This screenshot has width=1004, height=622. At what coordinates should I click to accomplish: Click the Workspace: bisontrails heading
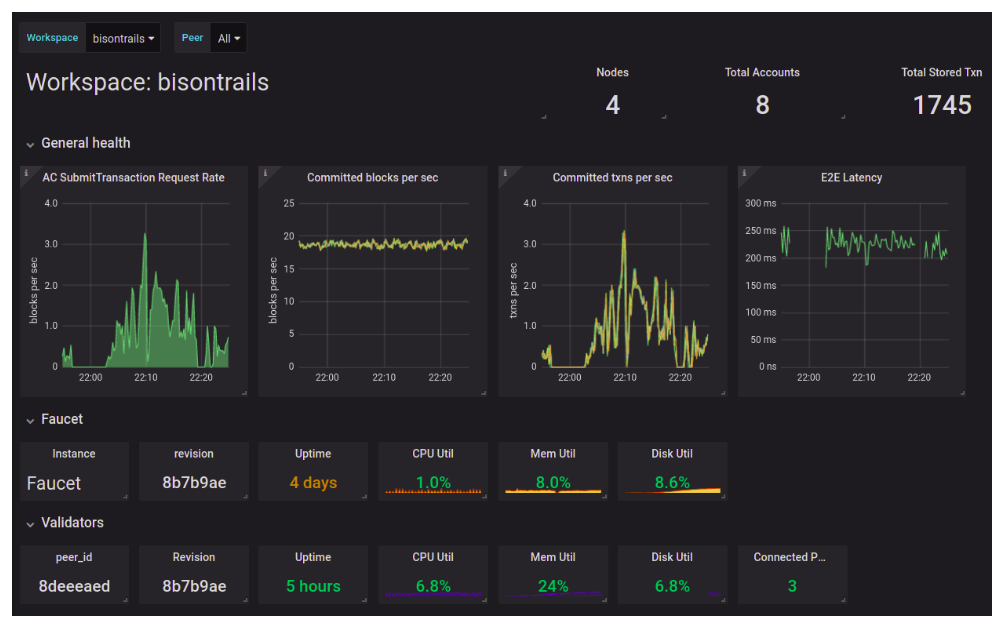point(147,83)
